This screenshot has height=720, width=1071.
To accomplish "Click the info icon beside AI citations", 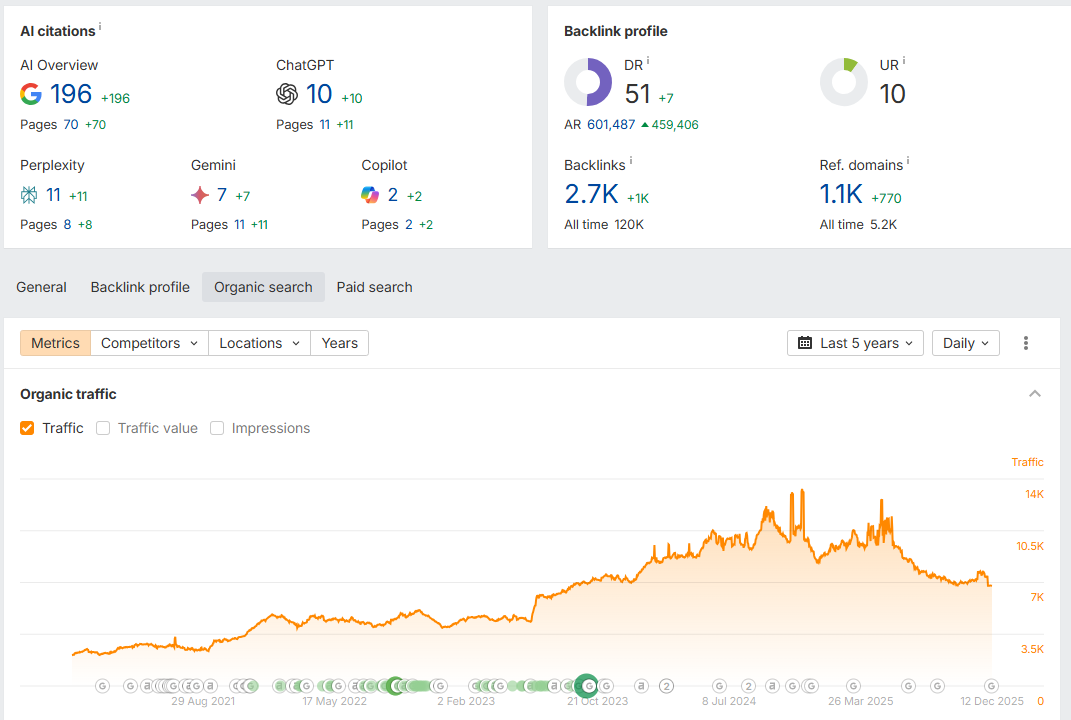I will pos(100,28).
